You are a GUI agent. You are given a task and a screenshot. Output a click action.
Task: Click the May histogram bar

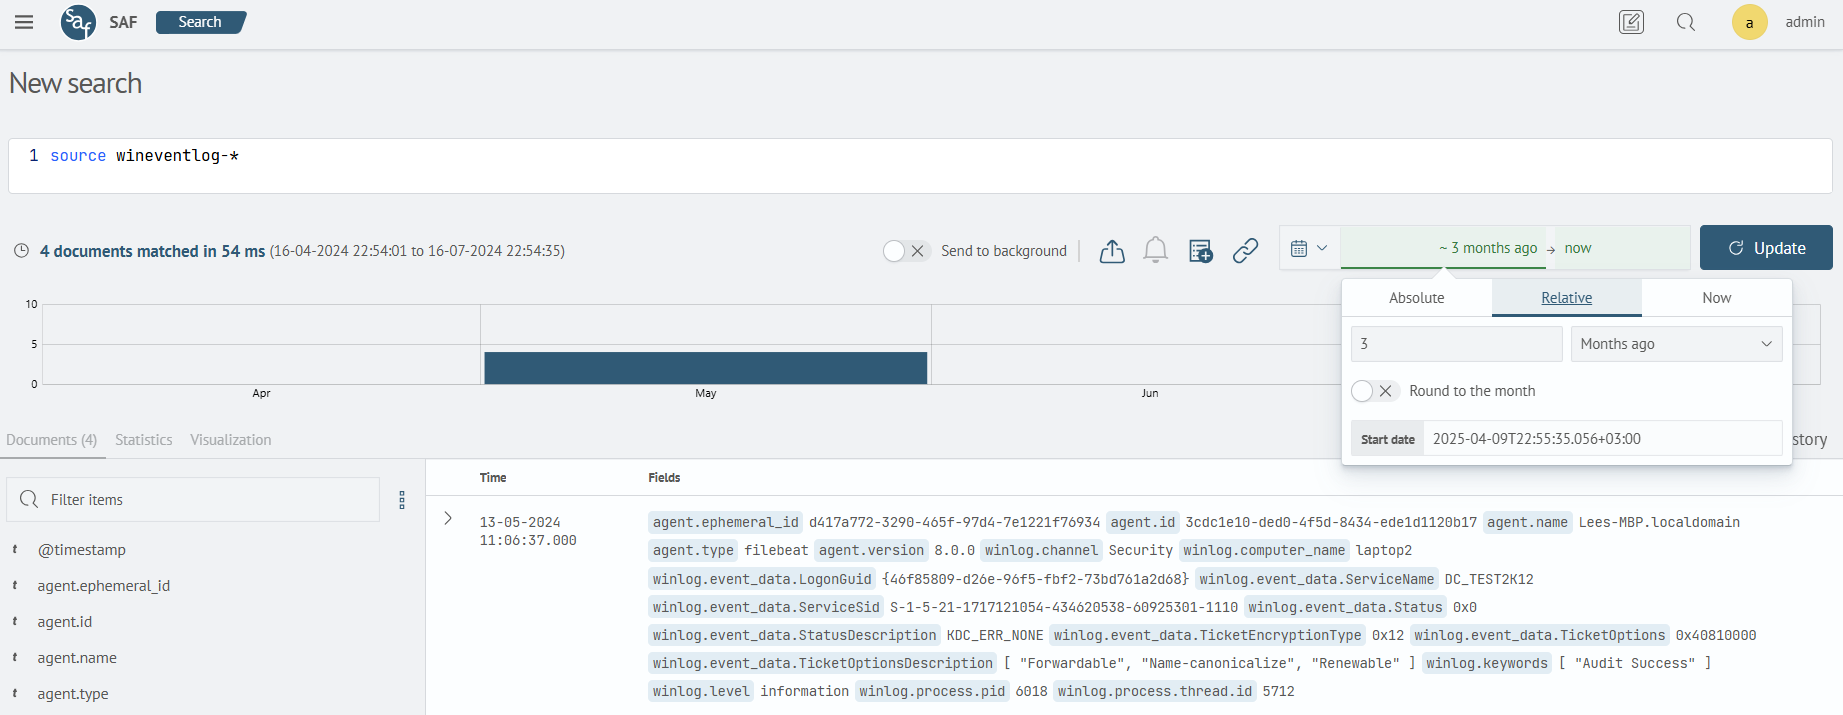(x=706, y=368)
